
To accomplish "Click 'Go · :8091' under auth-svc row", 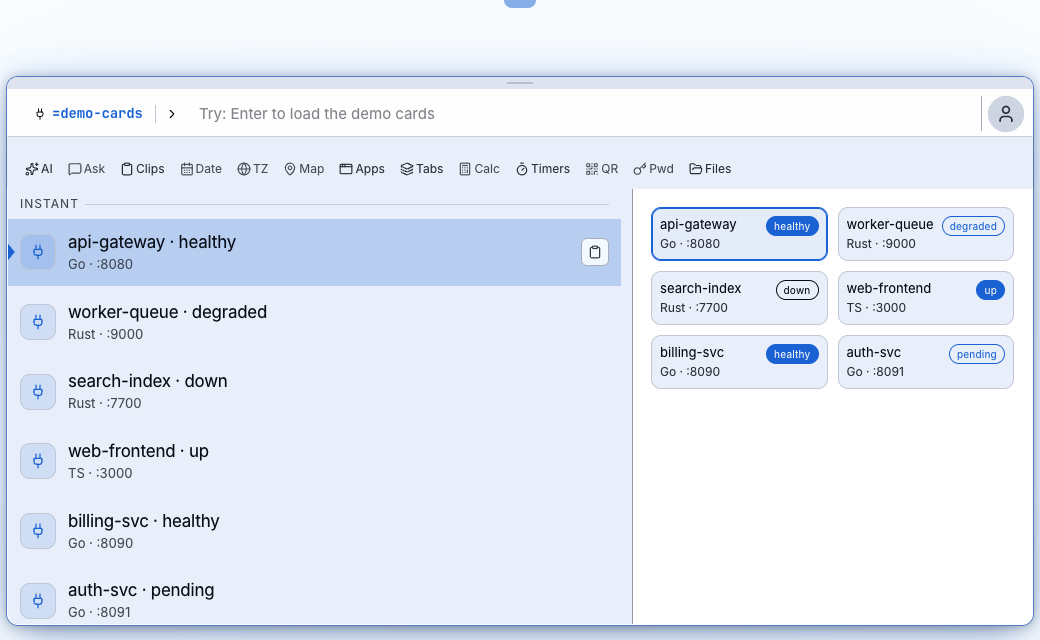I will [x=99, y=612].
